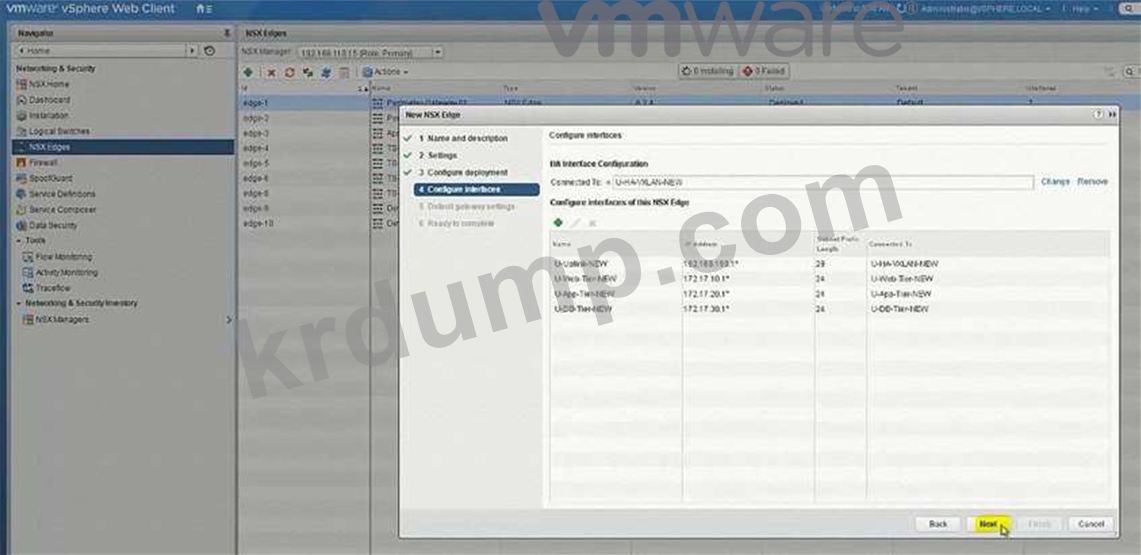Click the Connected To field U-HA-VXLAN-NEW
Screen dimensions: 1141x555
(822, 183)
